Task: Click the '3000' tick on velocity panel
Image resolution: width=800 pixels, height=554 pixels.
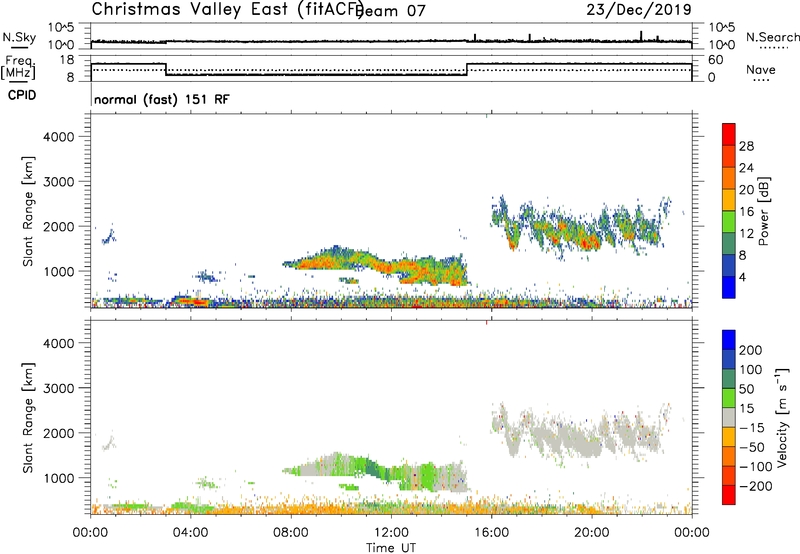Action: pyautogui.click(x=58, y=388)
